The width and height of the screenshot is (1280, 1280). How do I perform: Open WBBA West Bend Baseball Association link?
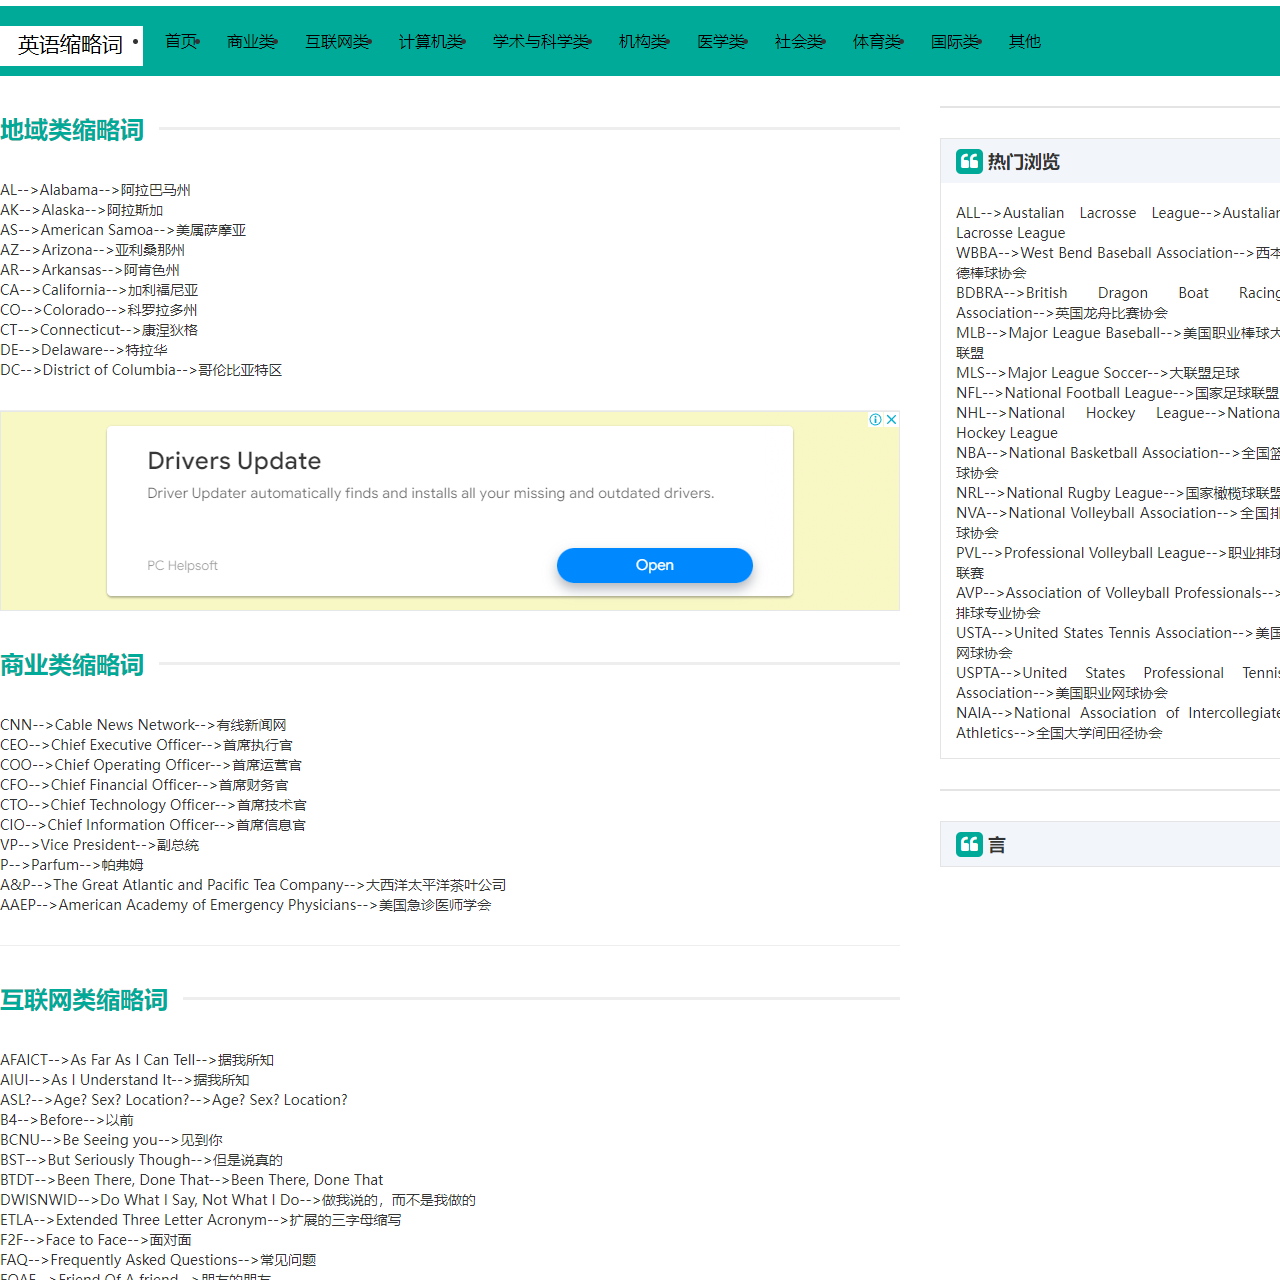1118,263
